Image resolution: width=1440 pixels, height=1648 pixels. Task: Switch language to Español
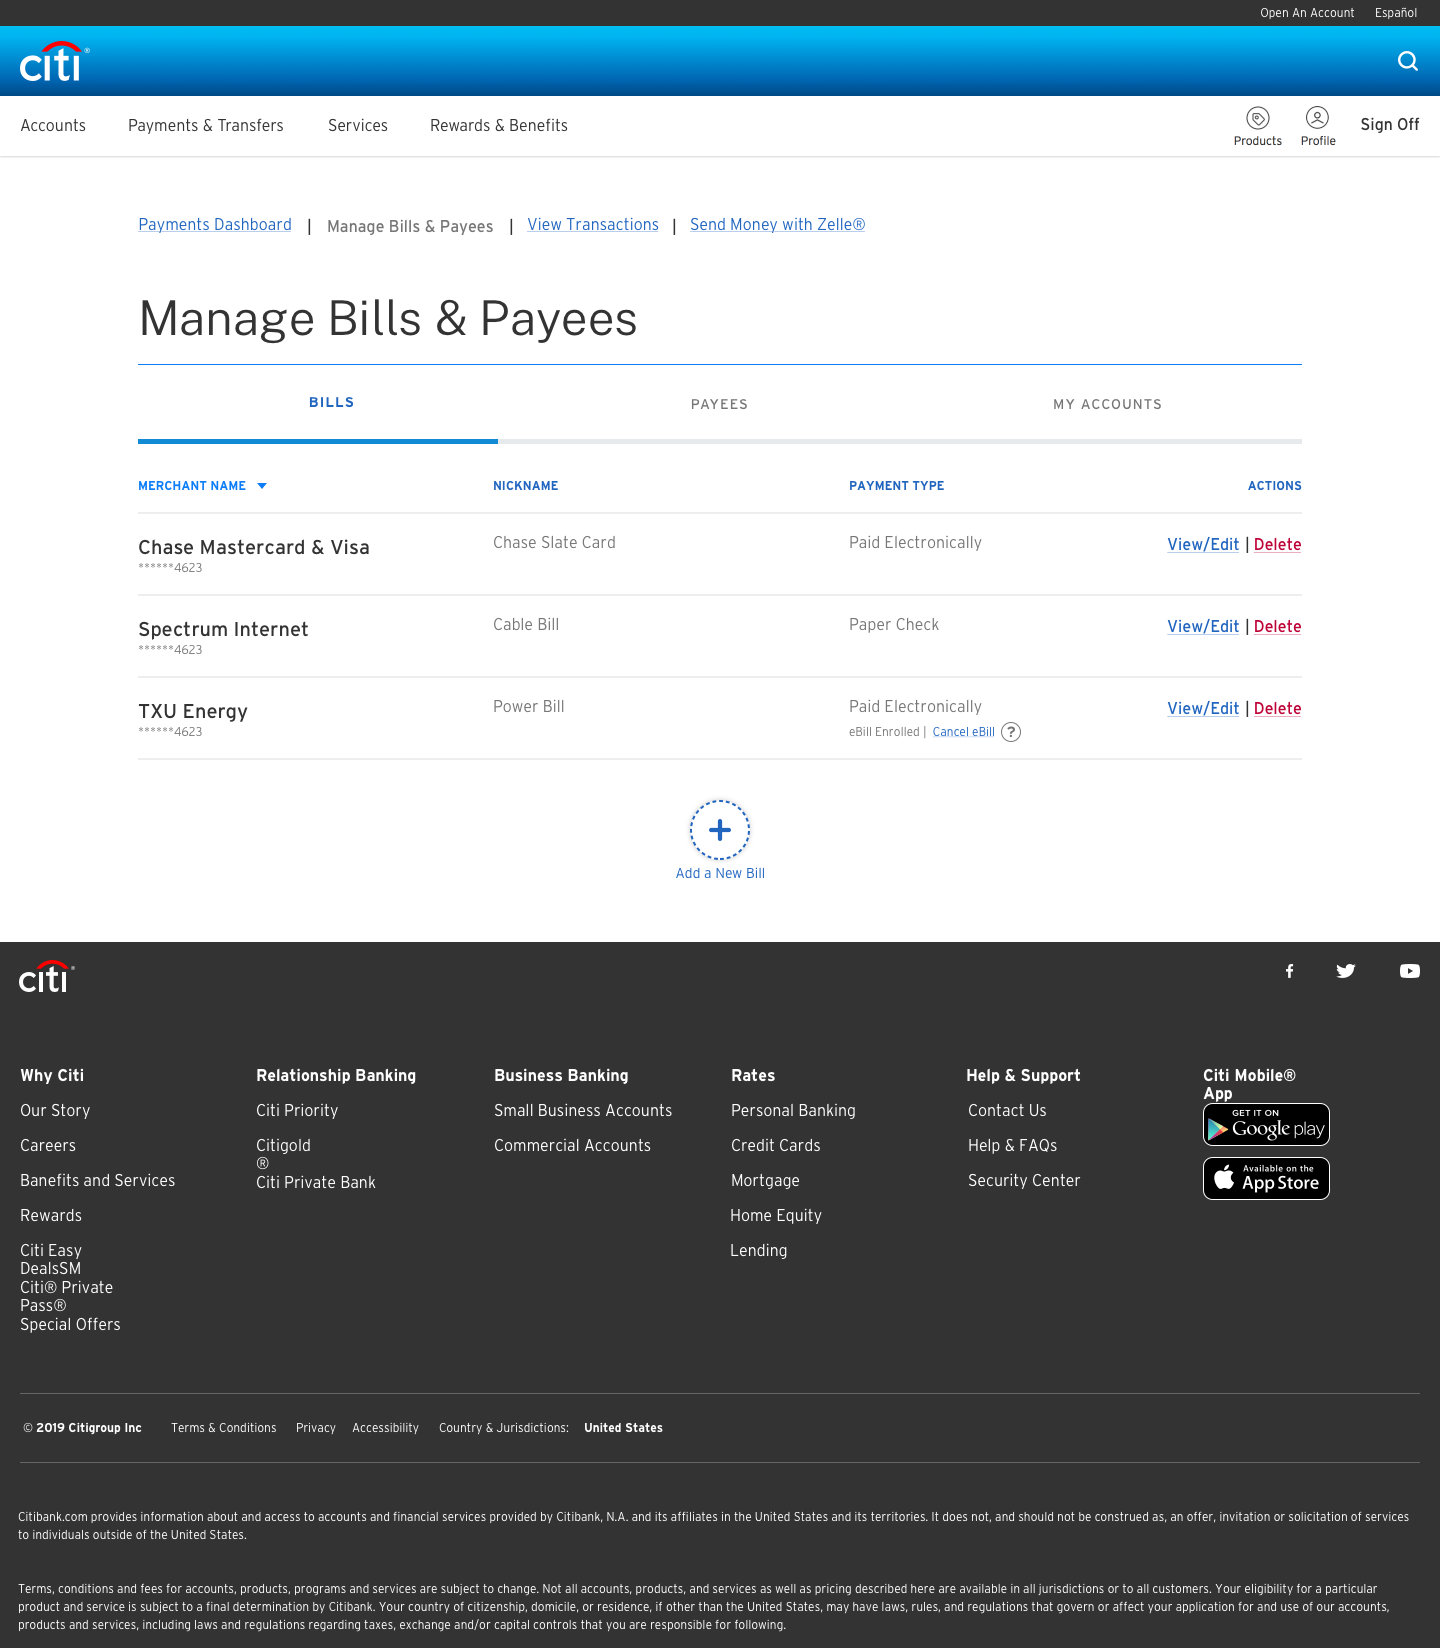pos(1396,13)
